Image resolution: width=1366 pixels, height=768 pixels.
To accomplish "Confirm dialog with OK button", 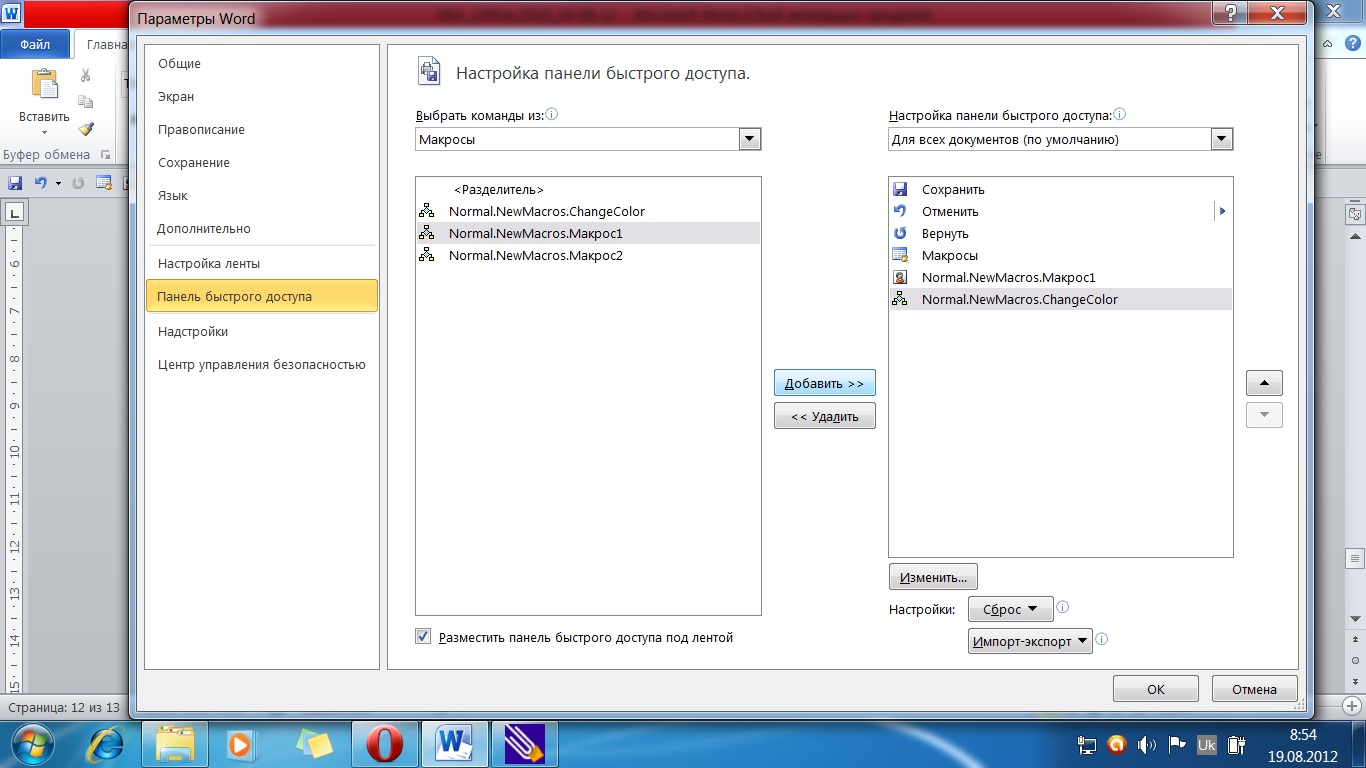I will tap(1156, 689).
